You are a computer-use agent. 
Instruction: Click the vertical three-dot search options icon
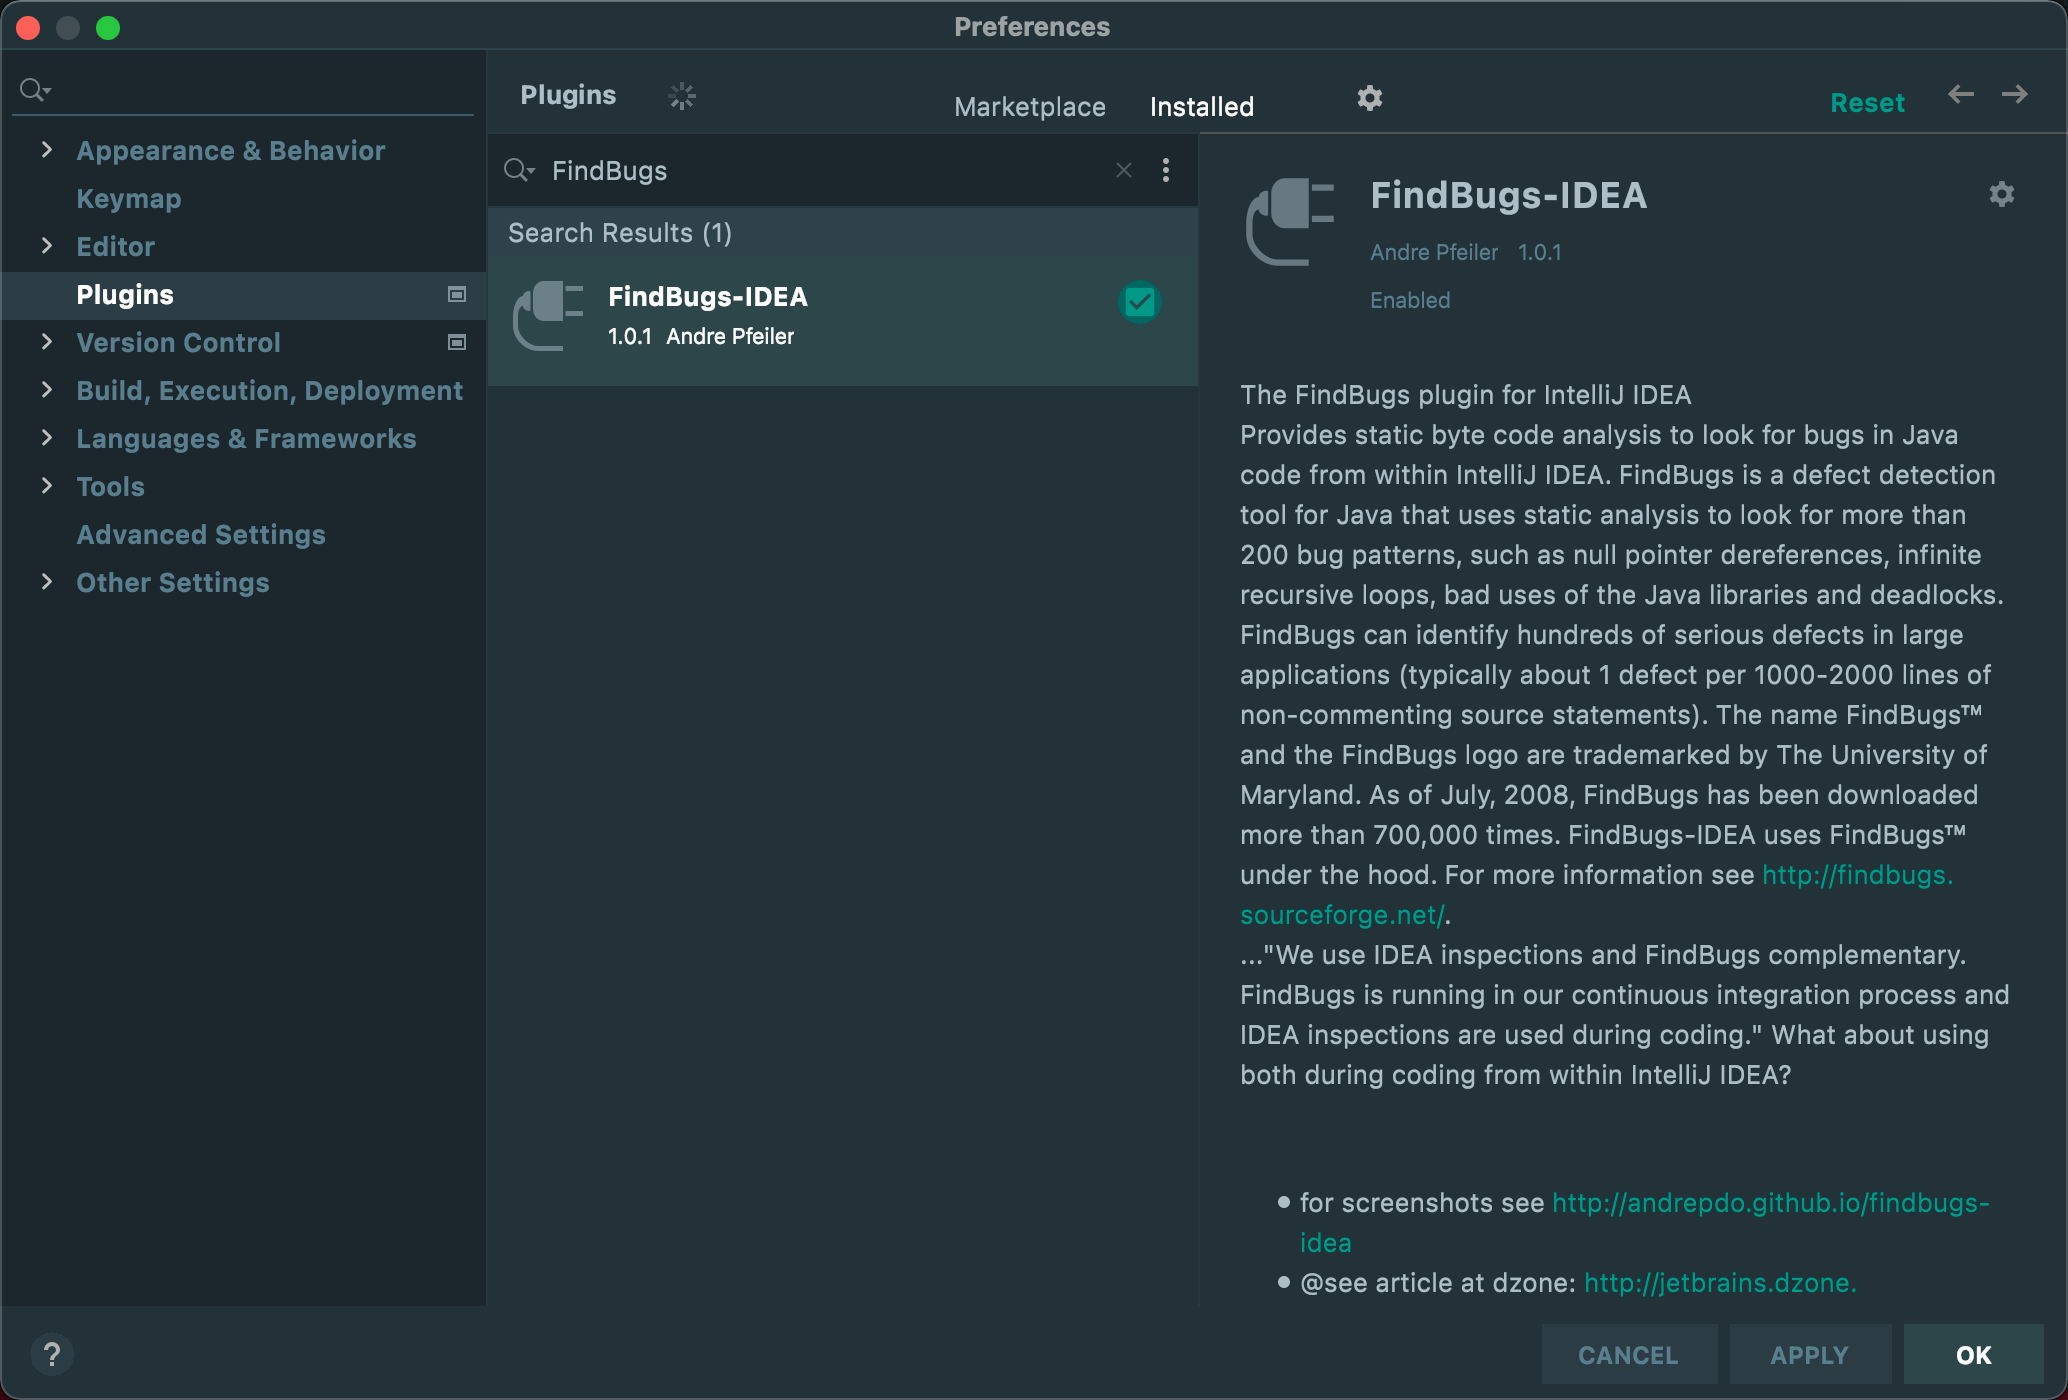1166,170
